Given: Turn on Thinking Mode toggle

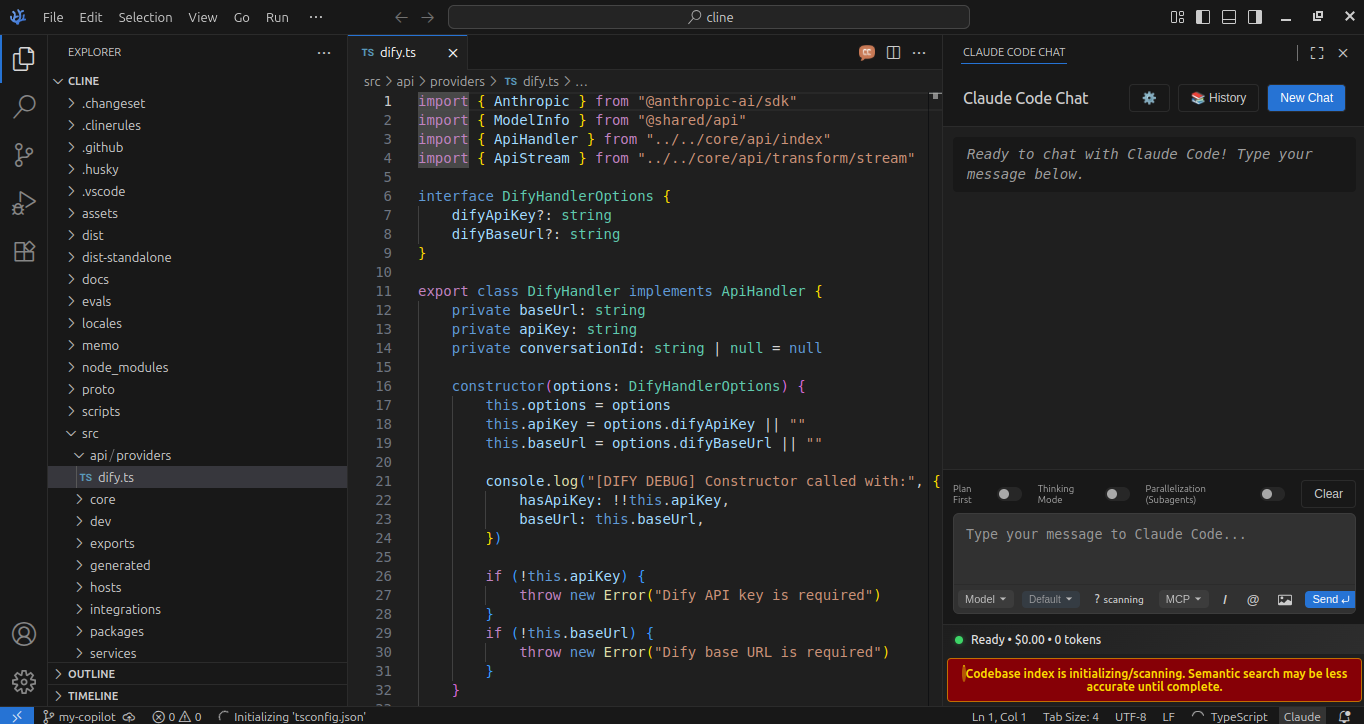Looking at the screenshot, I should point(1117,494).
